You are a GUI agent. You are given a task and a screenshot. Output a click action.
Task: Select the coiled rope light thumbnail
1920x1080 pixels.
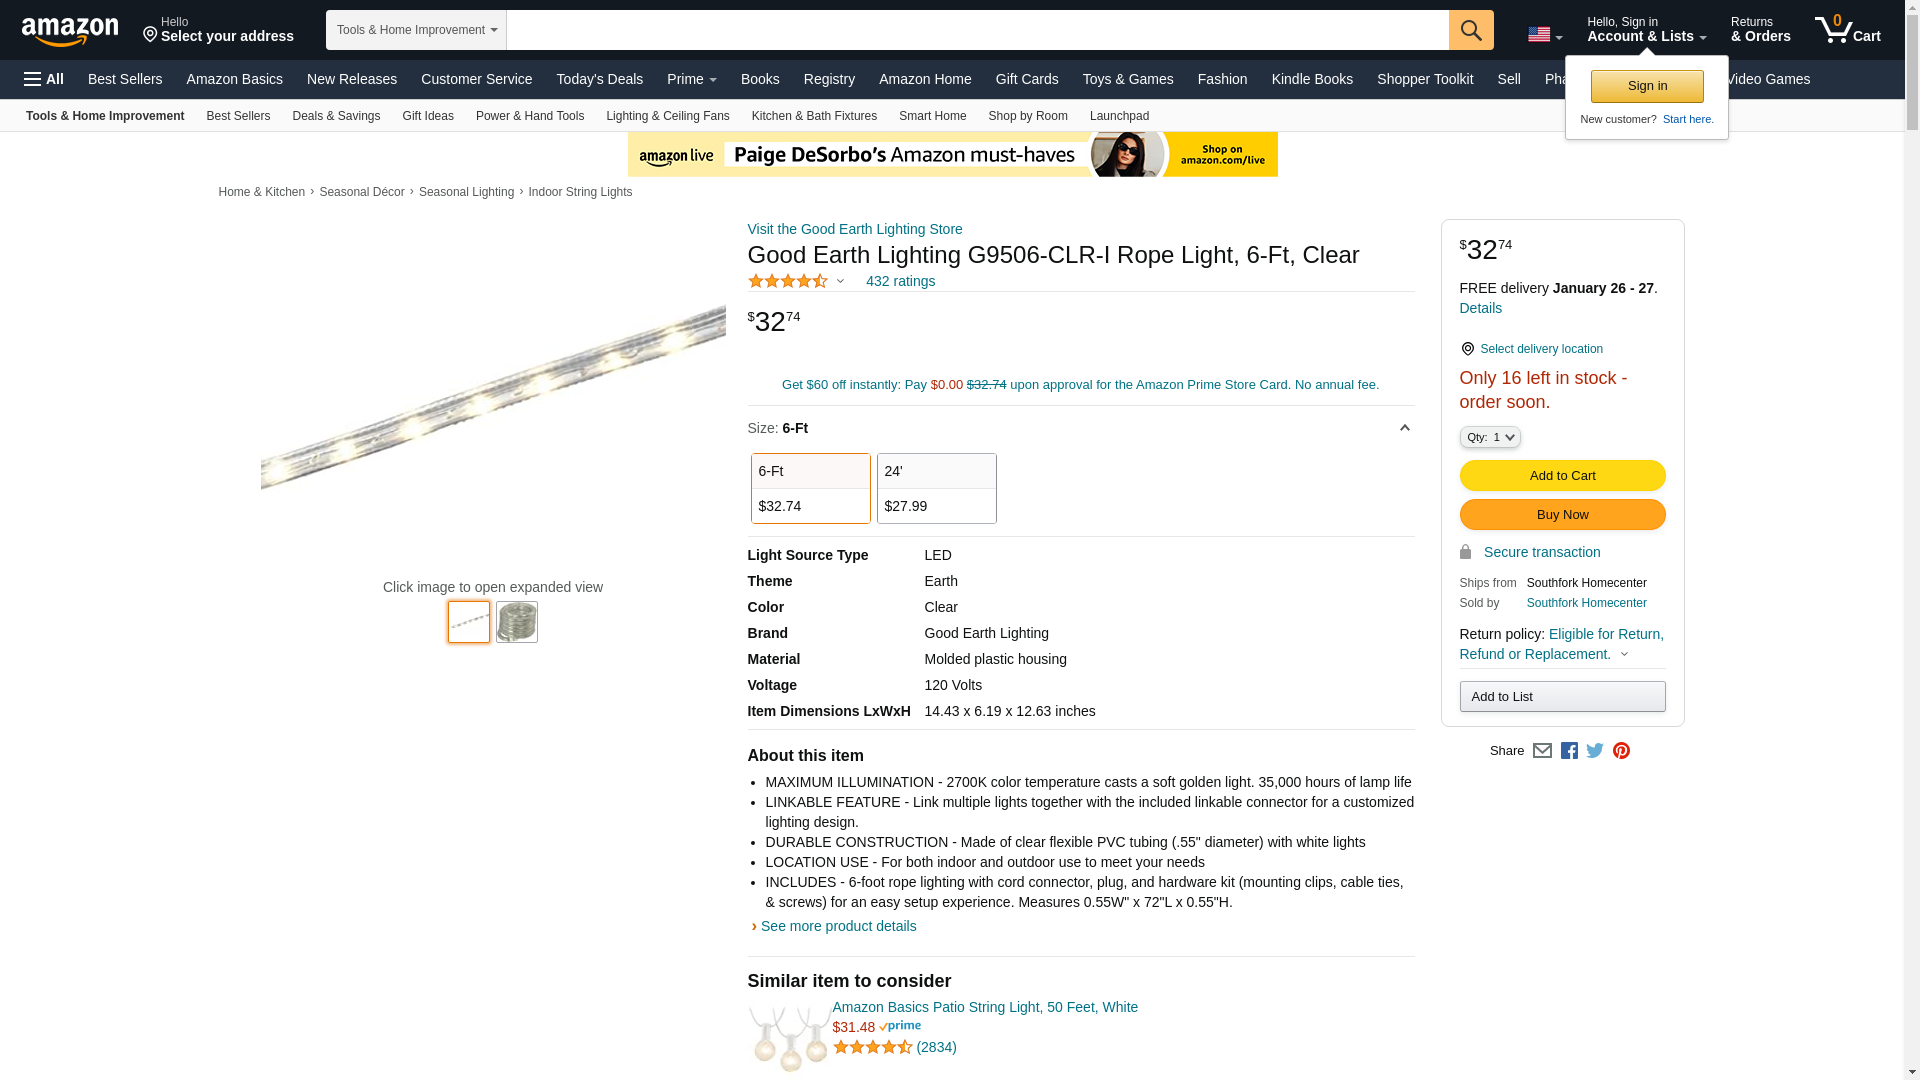(x=517, y=622)
